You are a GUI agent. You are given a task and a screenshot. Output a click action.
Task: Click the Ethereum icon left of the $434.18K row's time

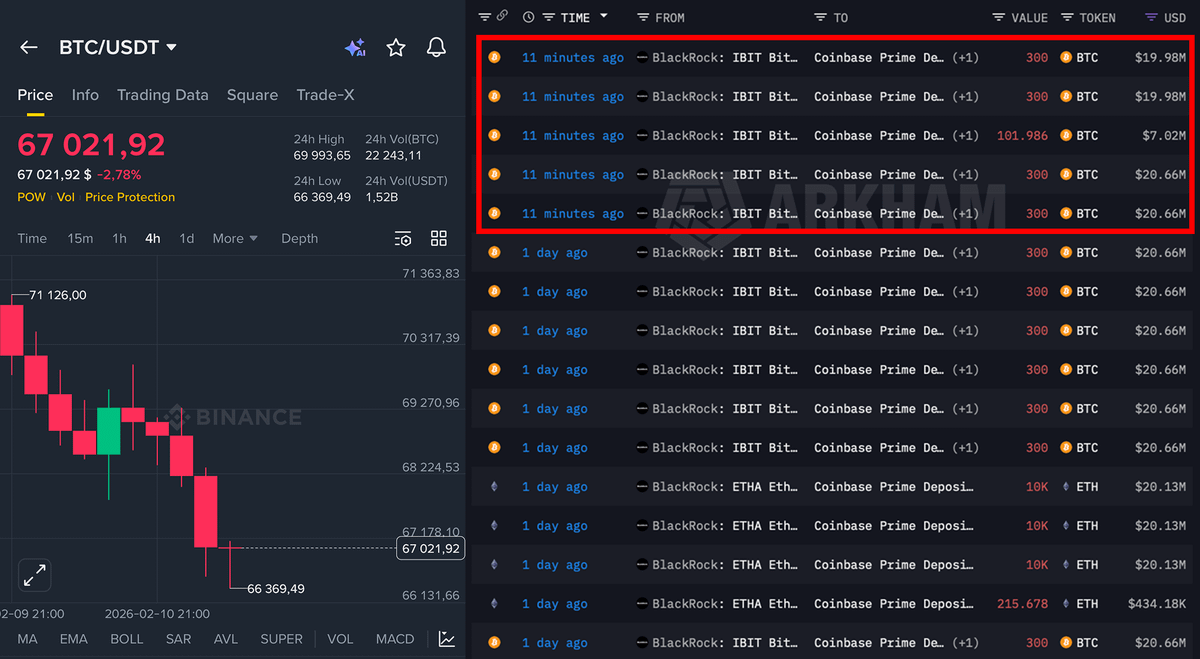[494, 603]
